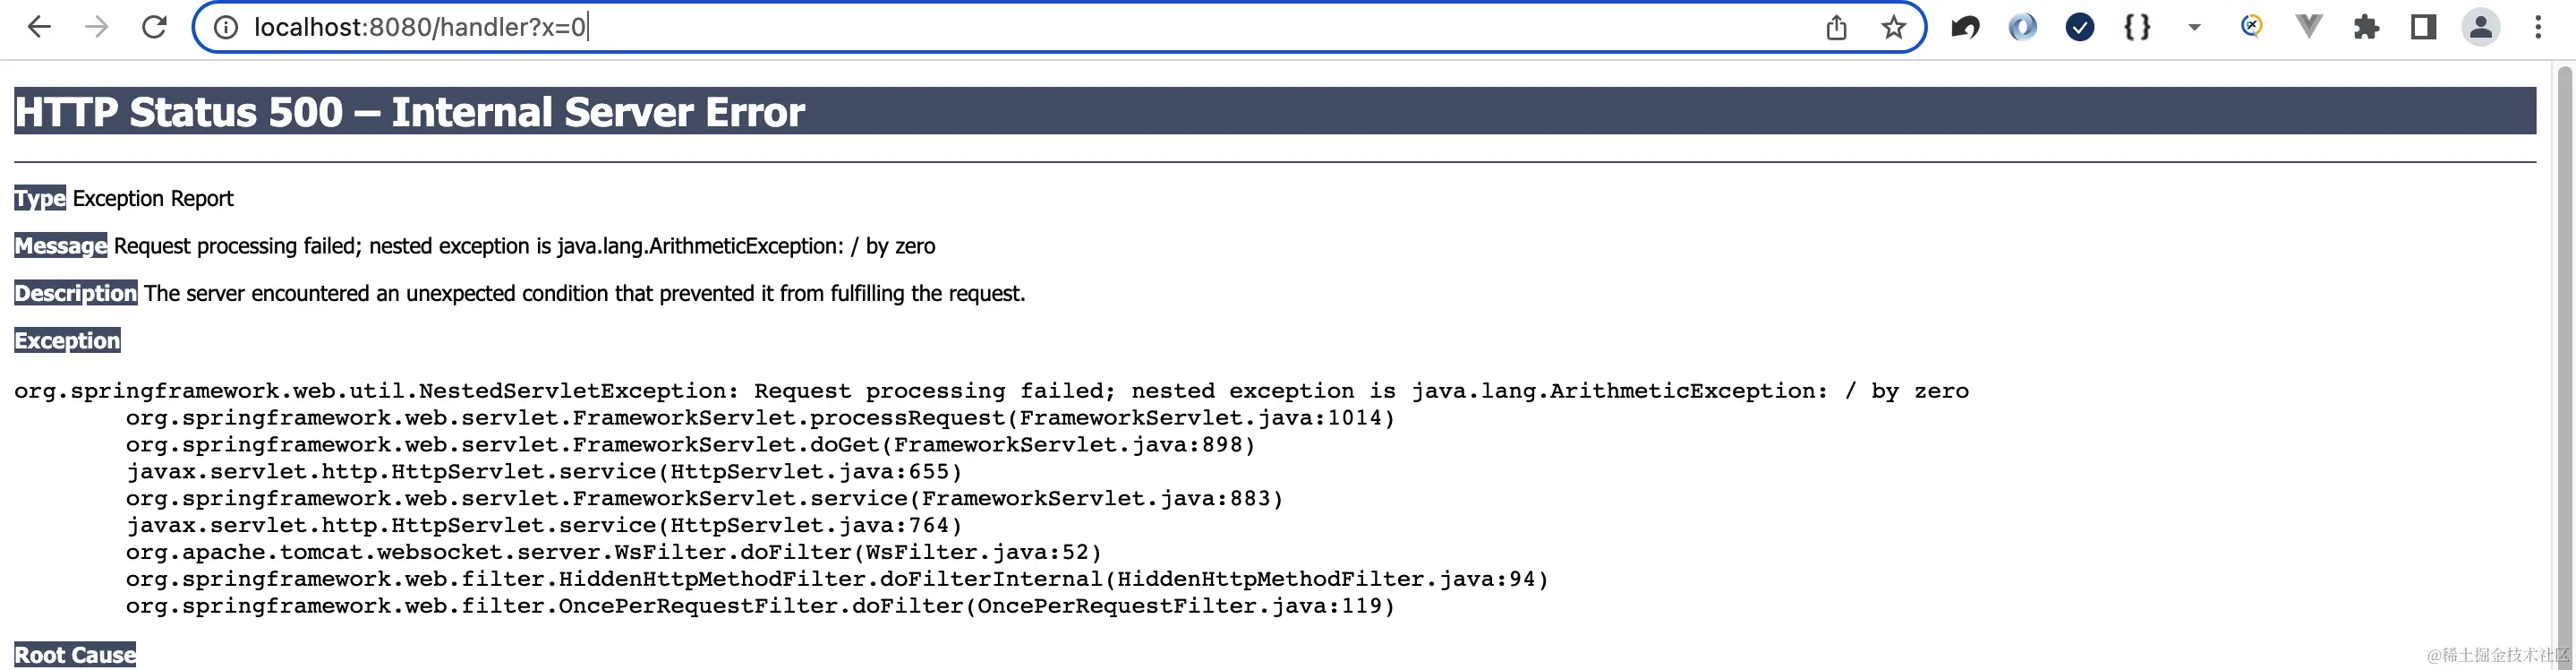Expand the small gray dropdown arrow extension

tap(2194, 27)
